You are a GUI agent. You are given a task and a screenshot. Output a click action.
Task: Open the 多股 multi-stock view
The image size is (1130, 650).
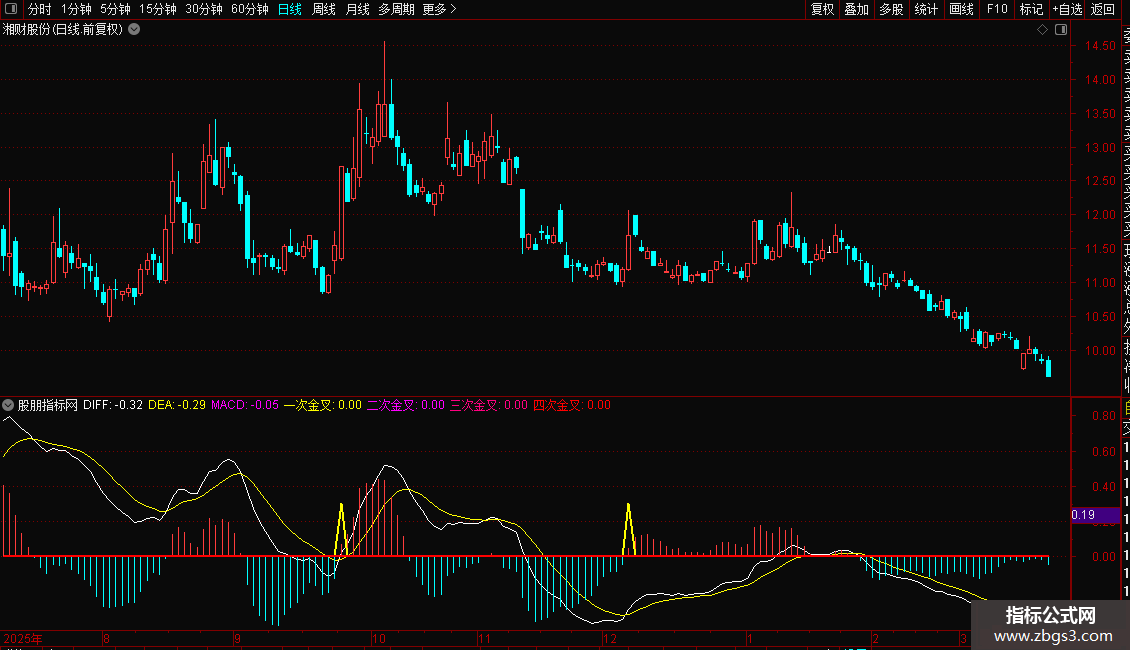click(891, 9)
